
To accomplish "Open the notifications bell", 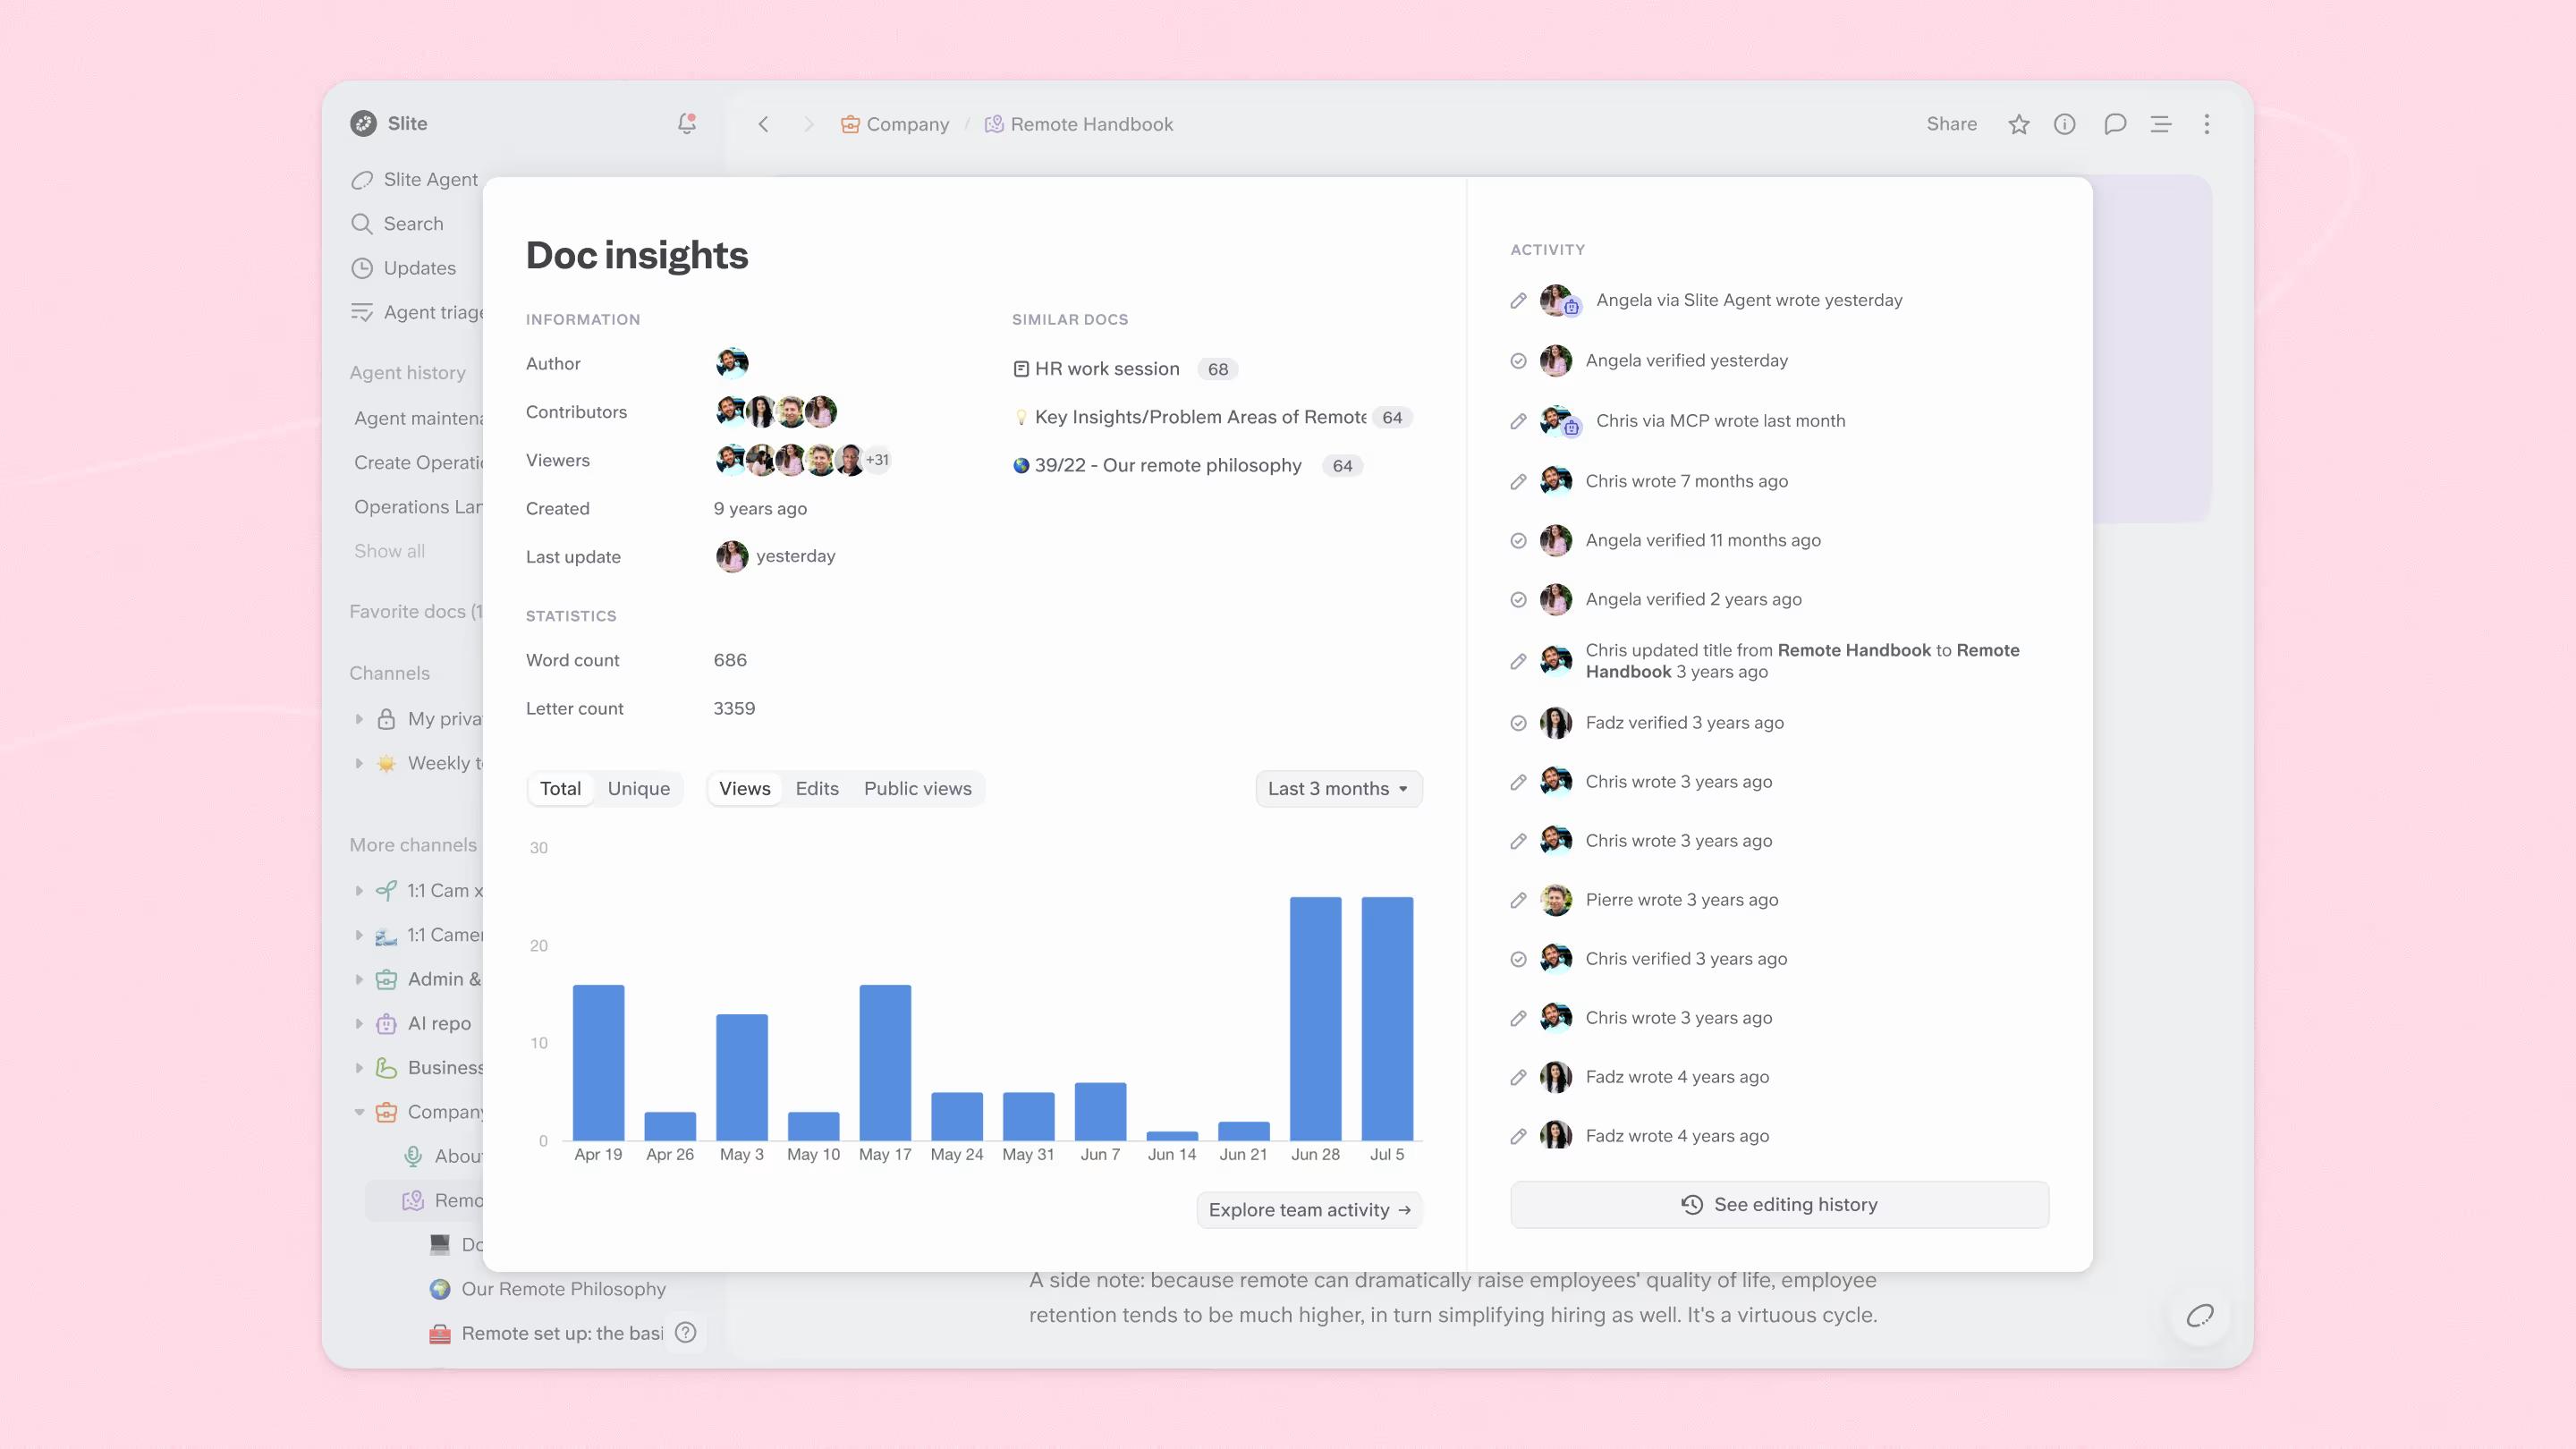I will point(686,123).
